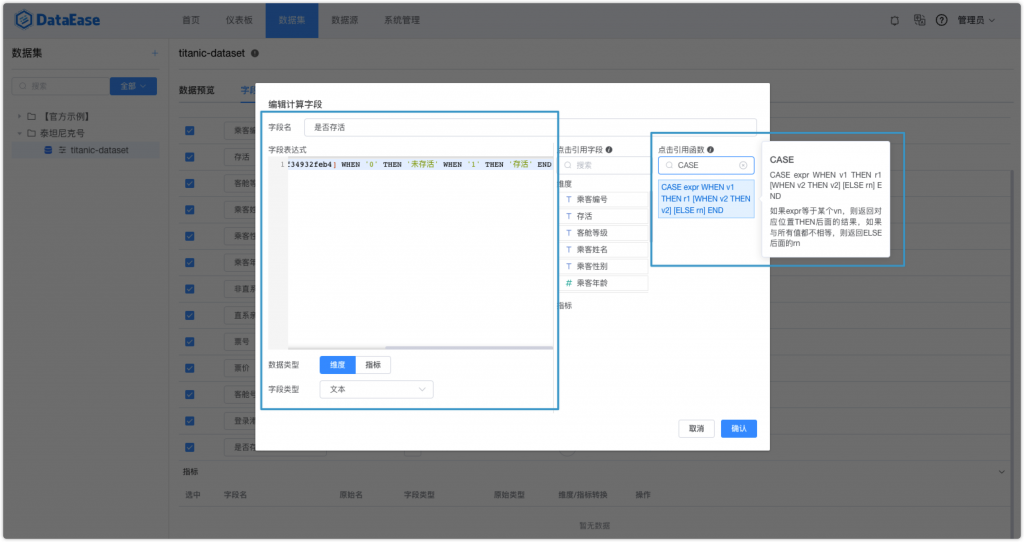Click the folder icon of 泰坦尼克号

tap(31, 133)
